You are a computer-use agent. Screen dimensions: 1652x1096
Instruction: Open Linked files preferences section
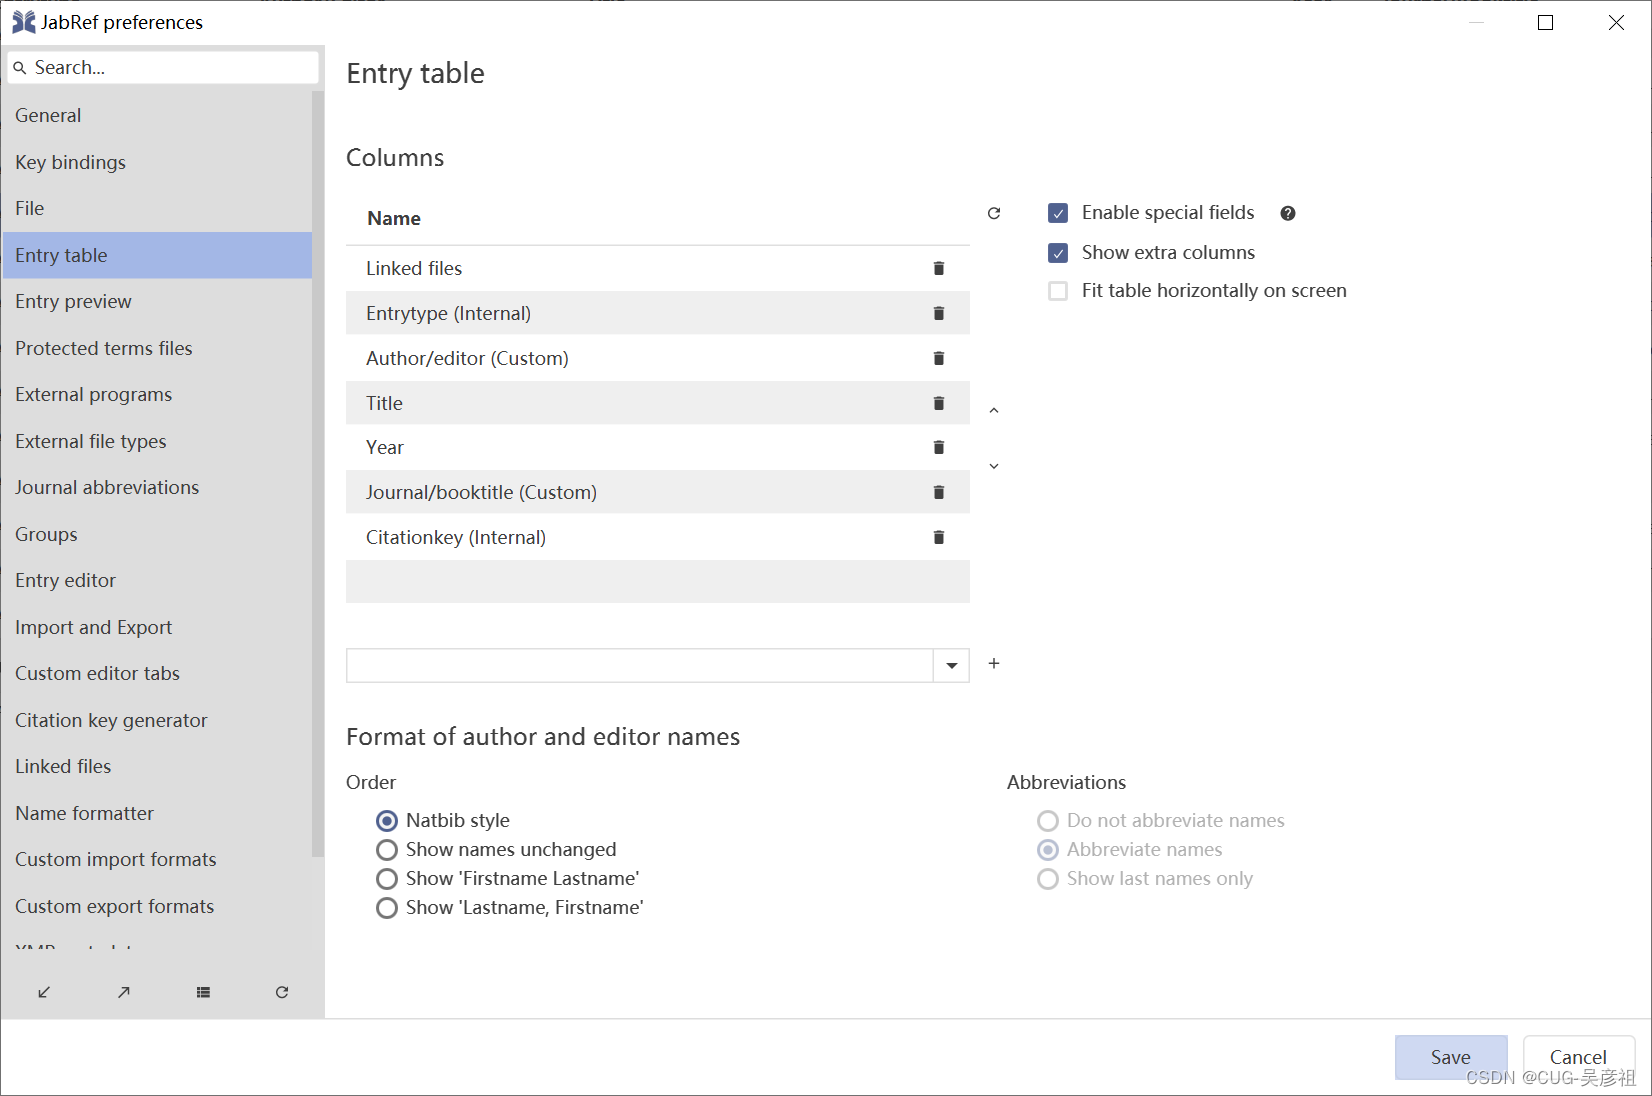(x=157, y=766)
